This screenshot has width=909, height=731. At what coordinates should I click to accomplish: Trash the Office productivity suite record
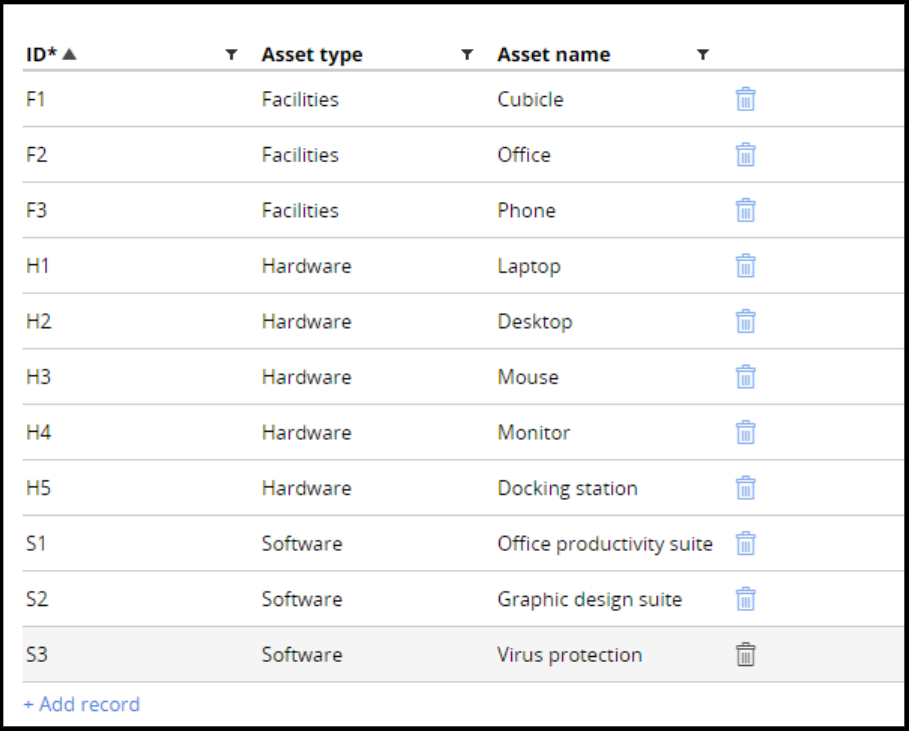point(745,544)
